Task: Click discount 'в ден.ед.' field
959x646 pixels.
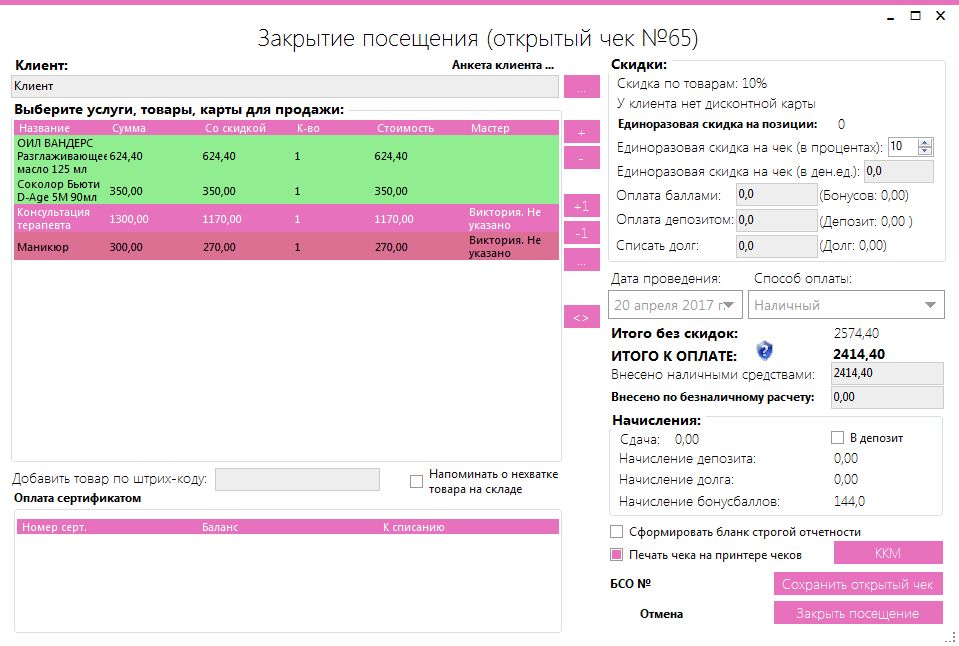Action: click(898, 171)
